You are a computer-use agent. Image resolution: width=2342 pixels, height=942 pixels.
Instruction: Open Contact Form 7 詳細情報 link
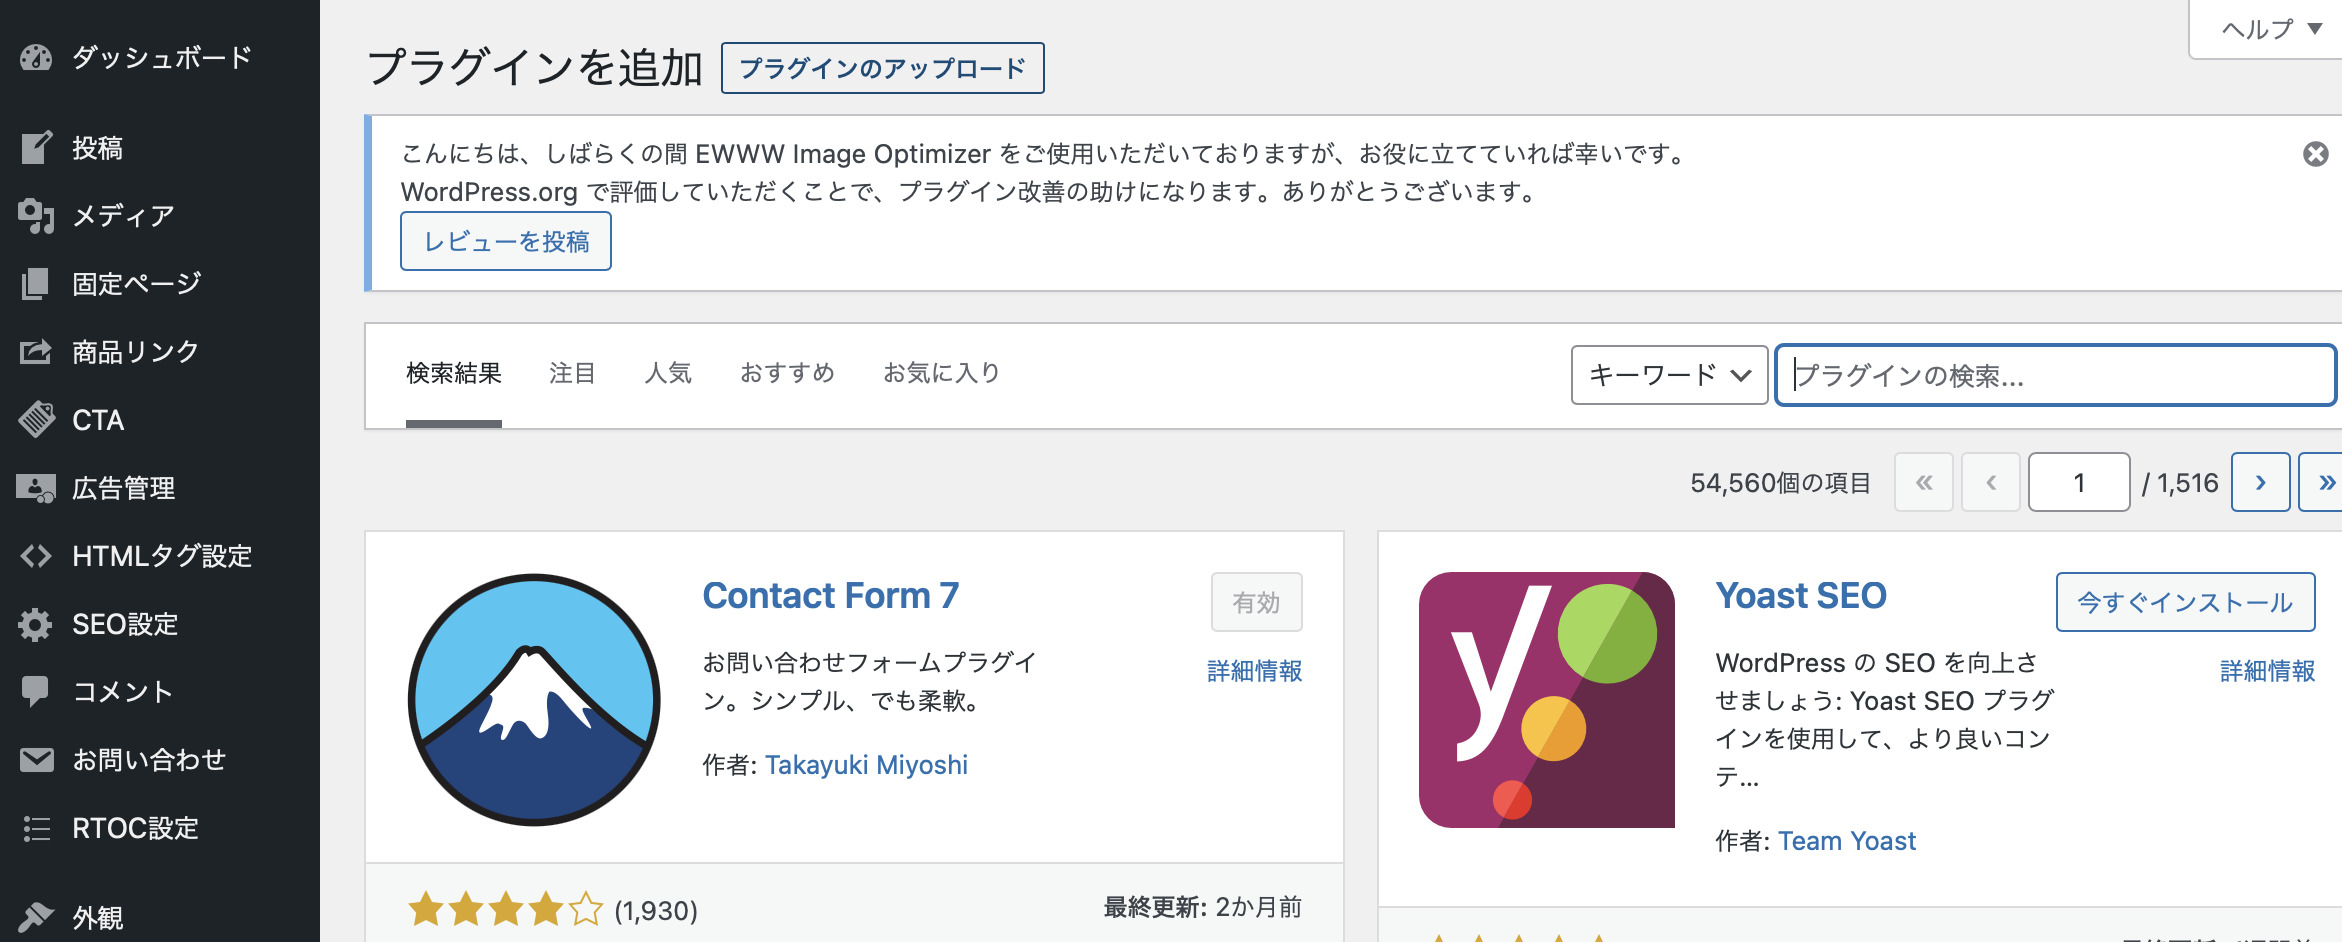pyautogui.click(x=1254, y=671)
